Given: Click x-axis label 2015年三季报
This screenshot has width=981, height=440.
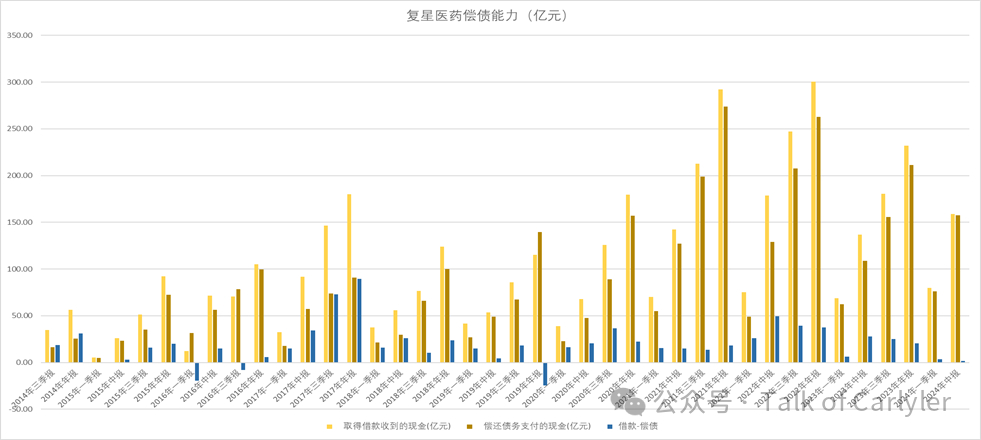Looking at the screenshot, I should (125, 387).
